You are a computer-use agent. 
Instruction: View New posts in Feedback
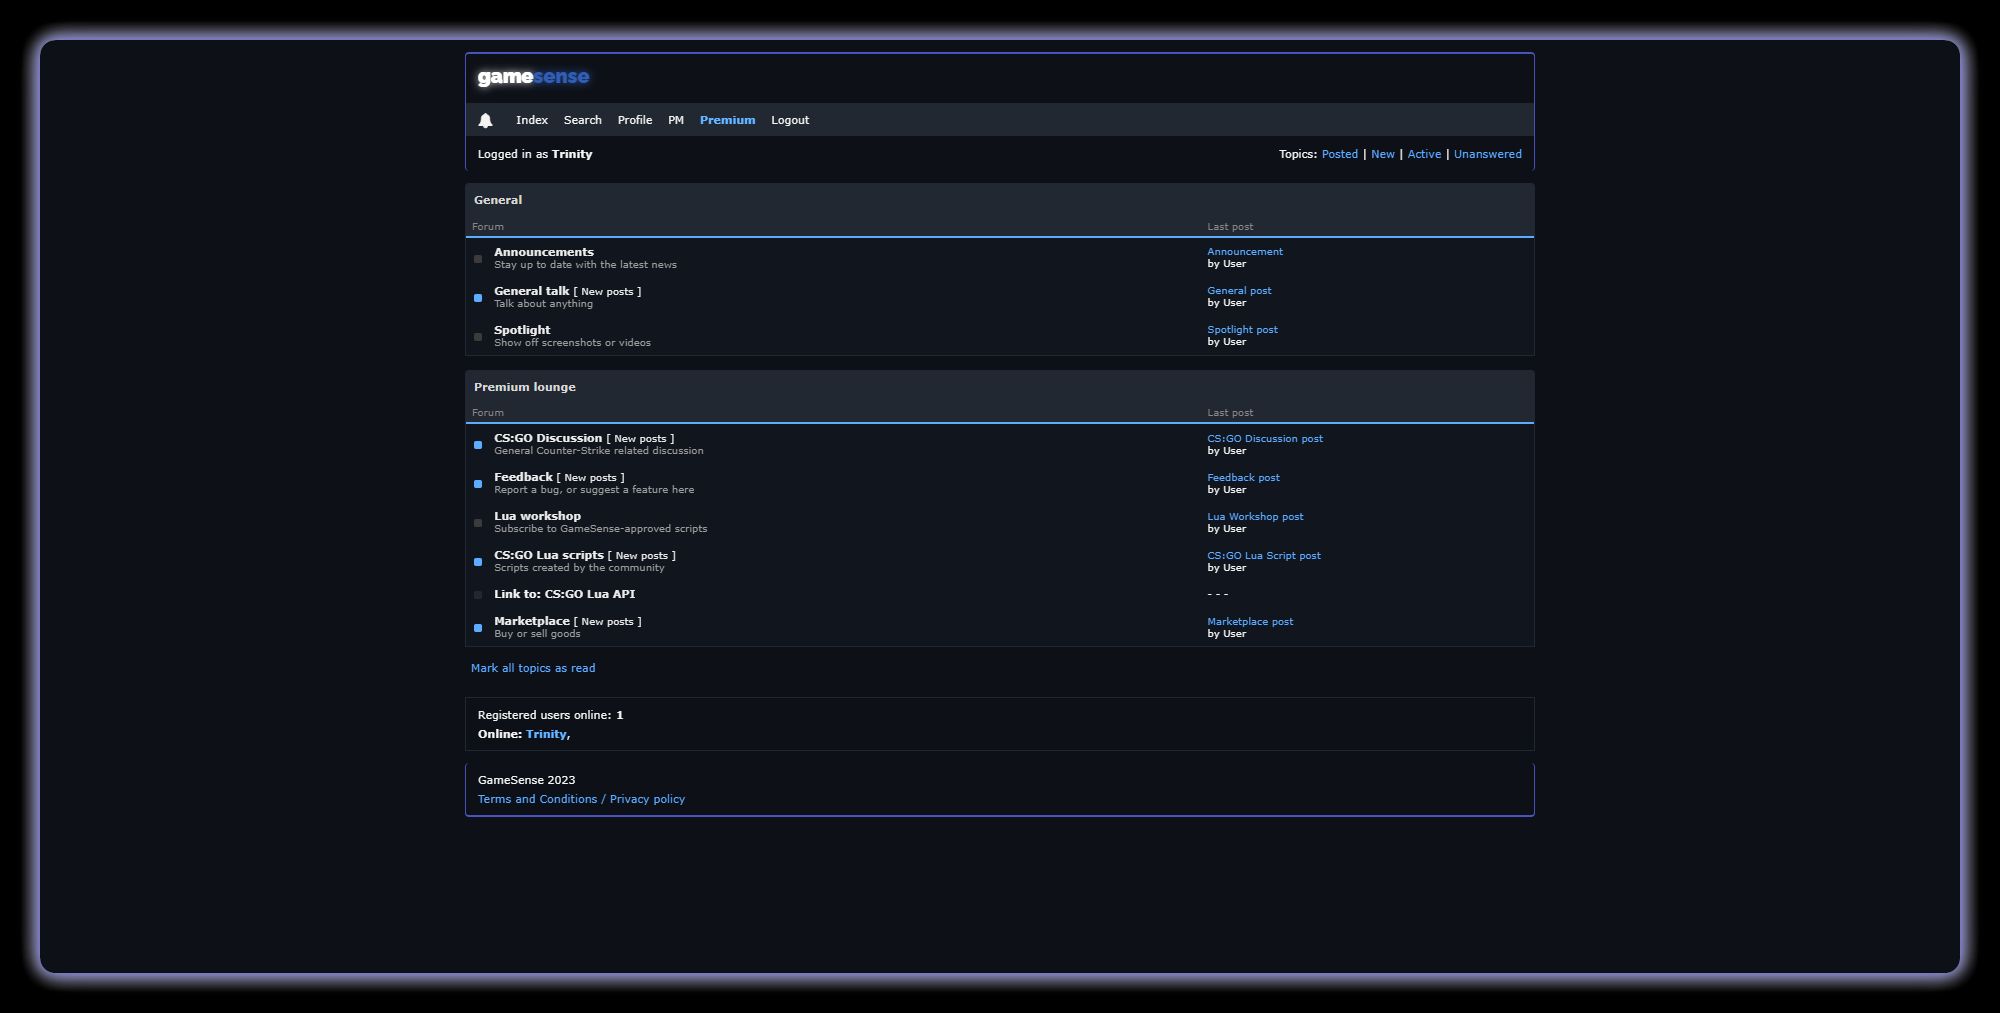pyautogui.click(x=590, y=478)
